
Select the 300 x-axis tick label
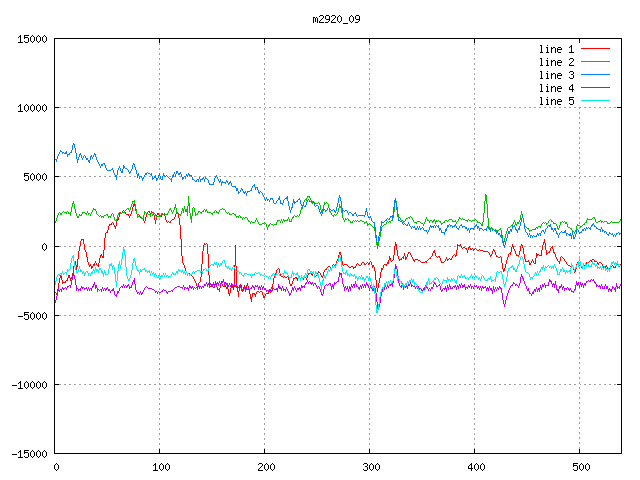[370, 467]
